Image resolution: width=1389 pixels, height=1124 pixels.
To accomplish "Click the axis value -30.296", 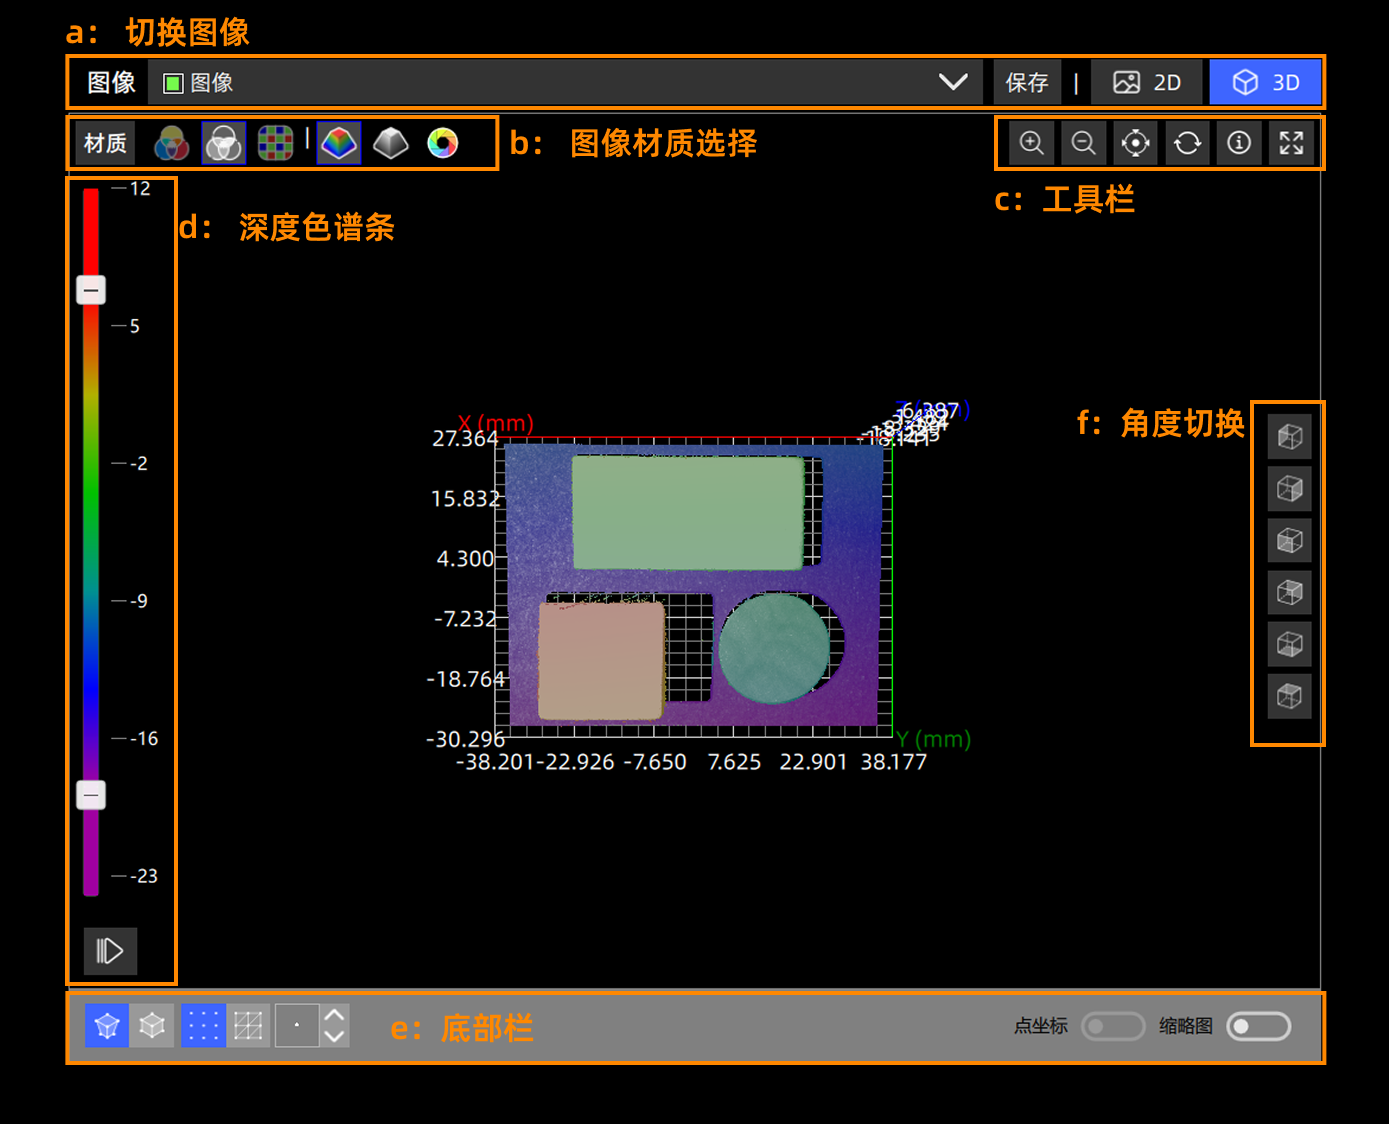I will click(x=465, y=739).
